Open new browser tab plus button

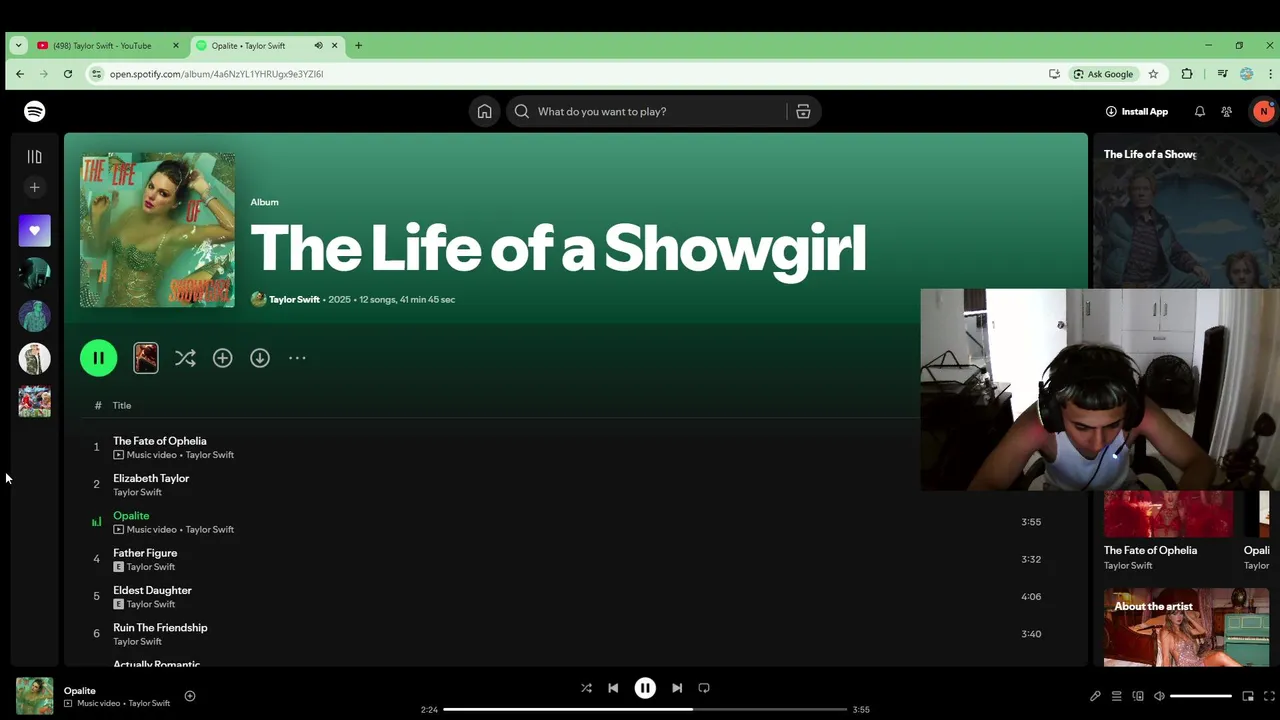pyautogui.click(x=359, y=45)
